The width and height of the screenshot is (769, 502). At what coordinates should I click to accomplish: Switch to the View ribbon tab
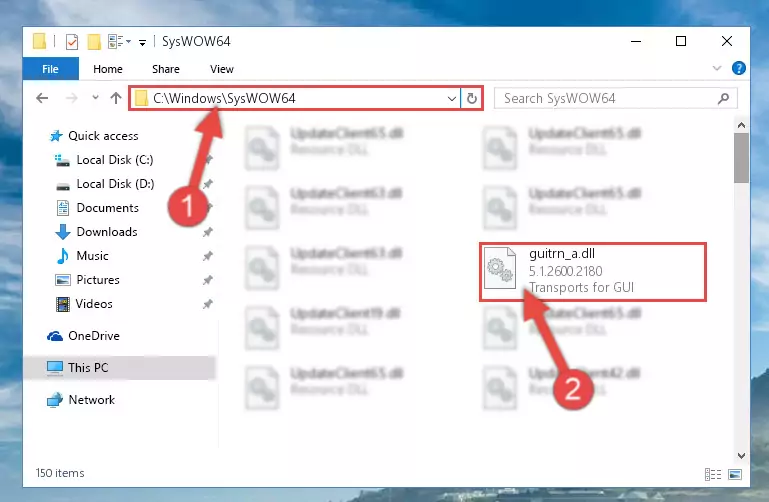222,69
